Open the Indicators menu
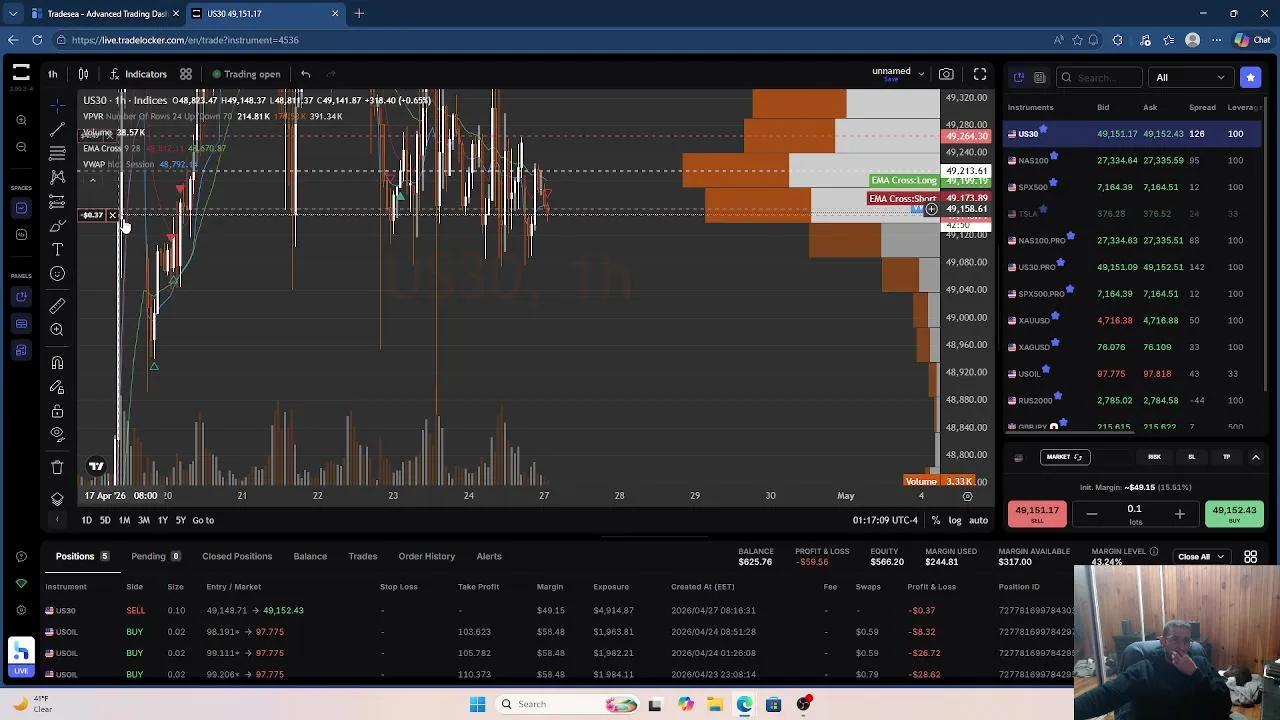This screenshot has width=1280, height=720. coord(138,74)
